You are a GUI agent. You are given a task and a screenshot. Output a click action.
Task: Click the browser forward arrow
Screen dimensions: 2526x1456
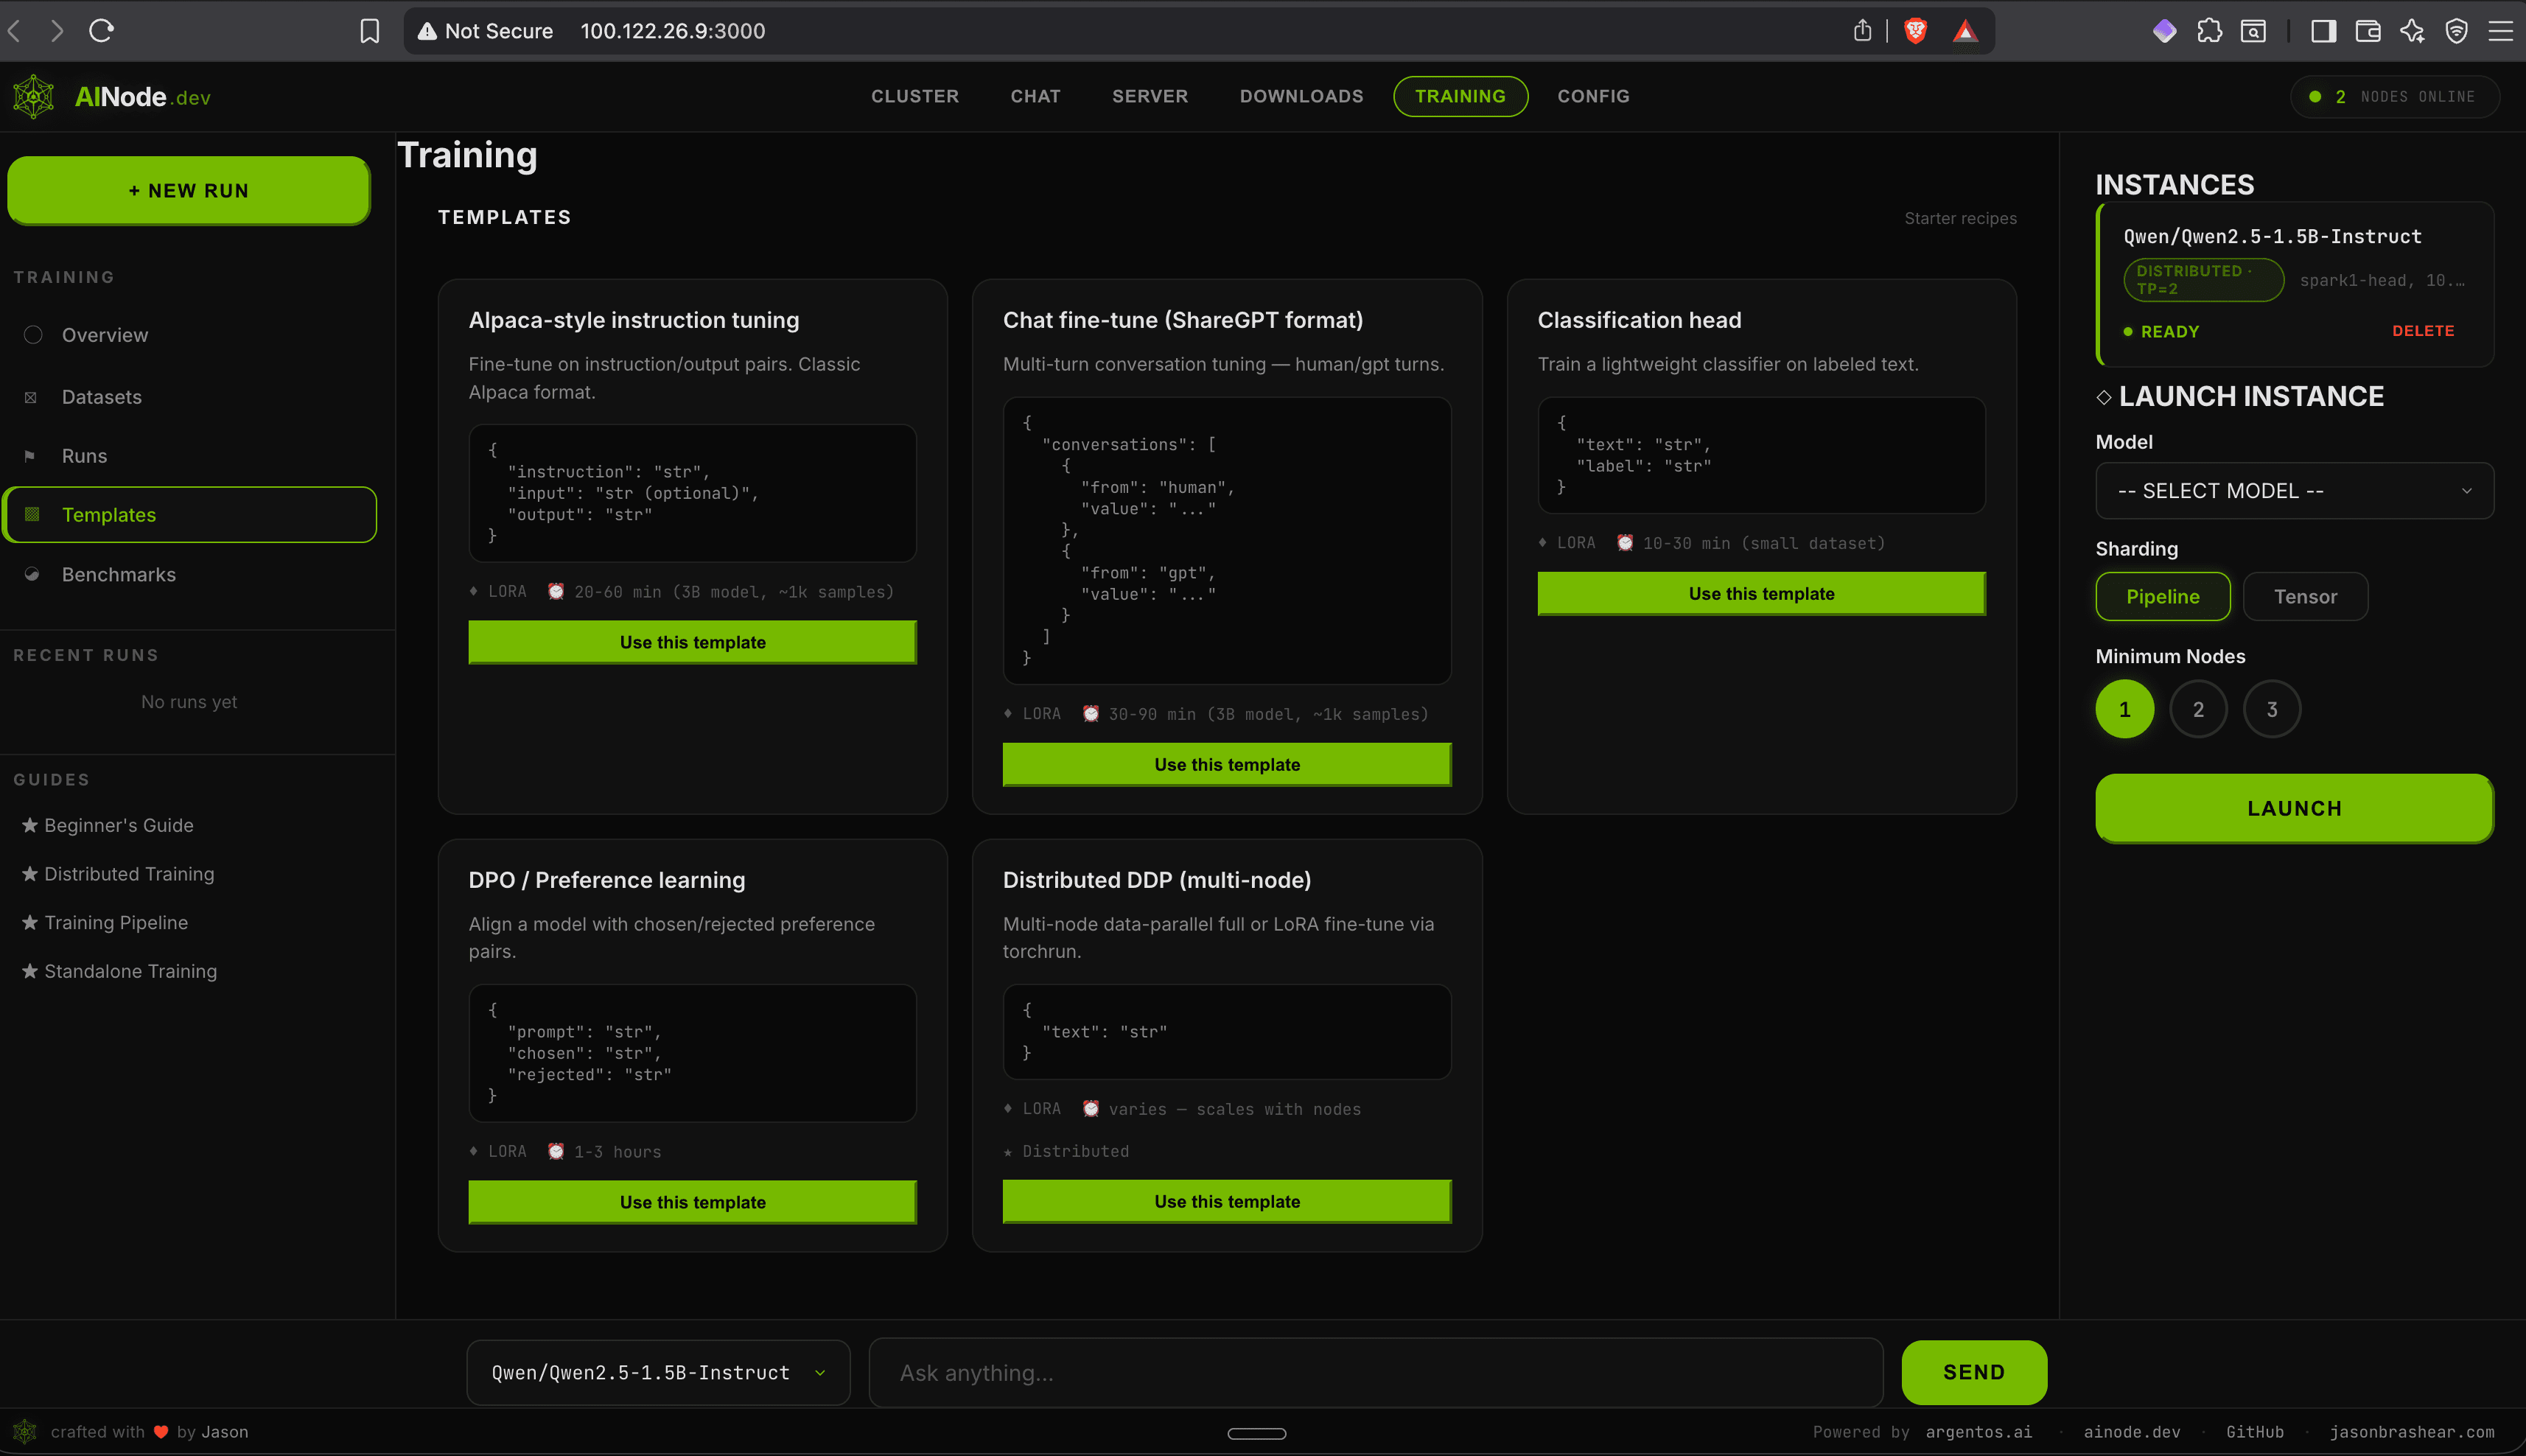click(x=57, y=31)
